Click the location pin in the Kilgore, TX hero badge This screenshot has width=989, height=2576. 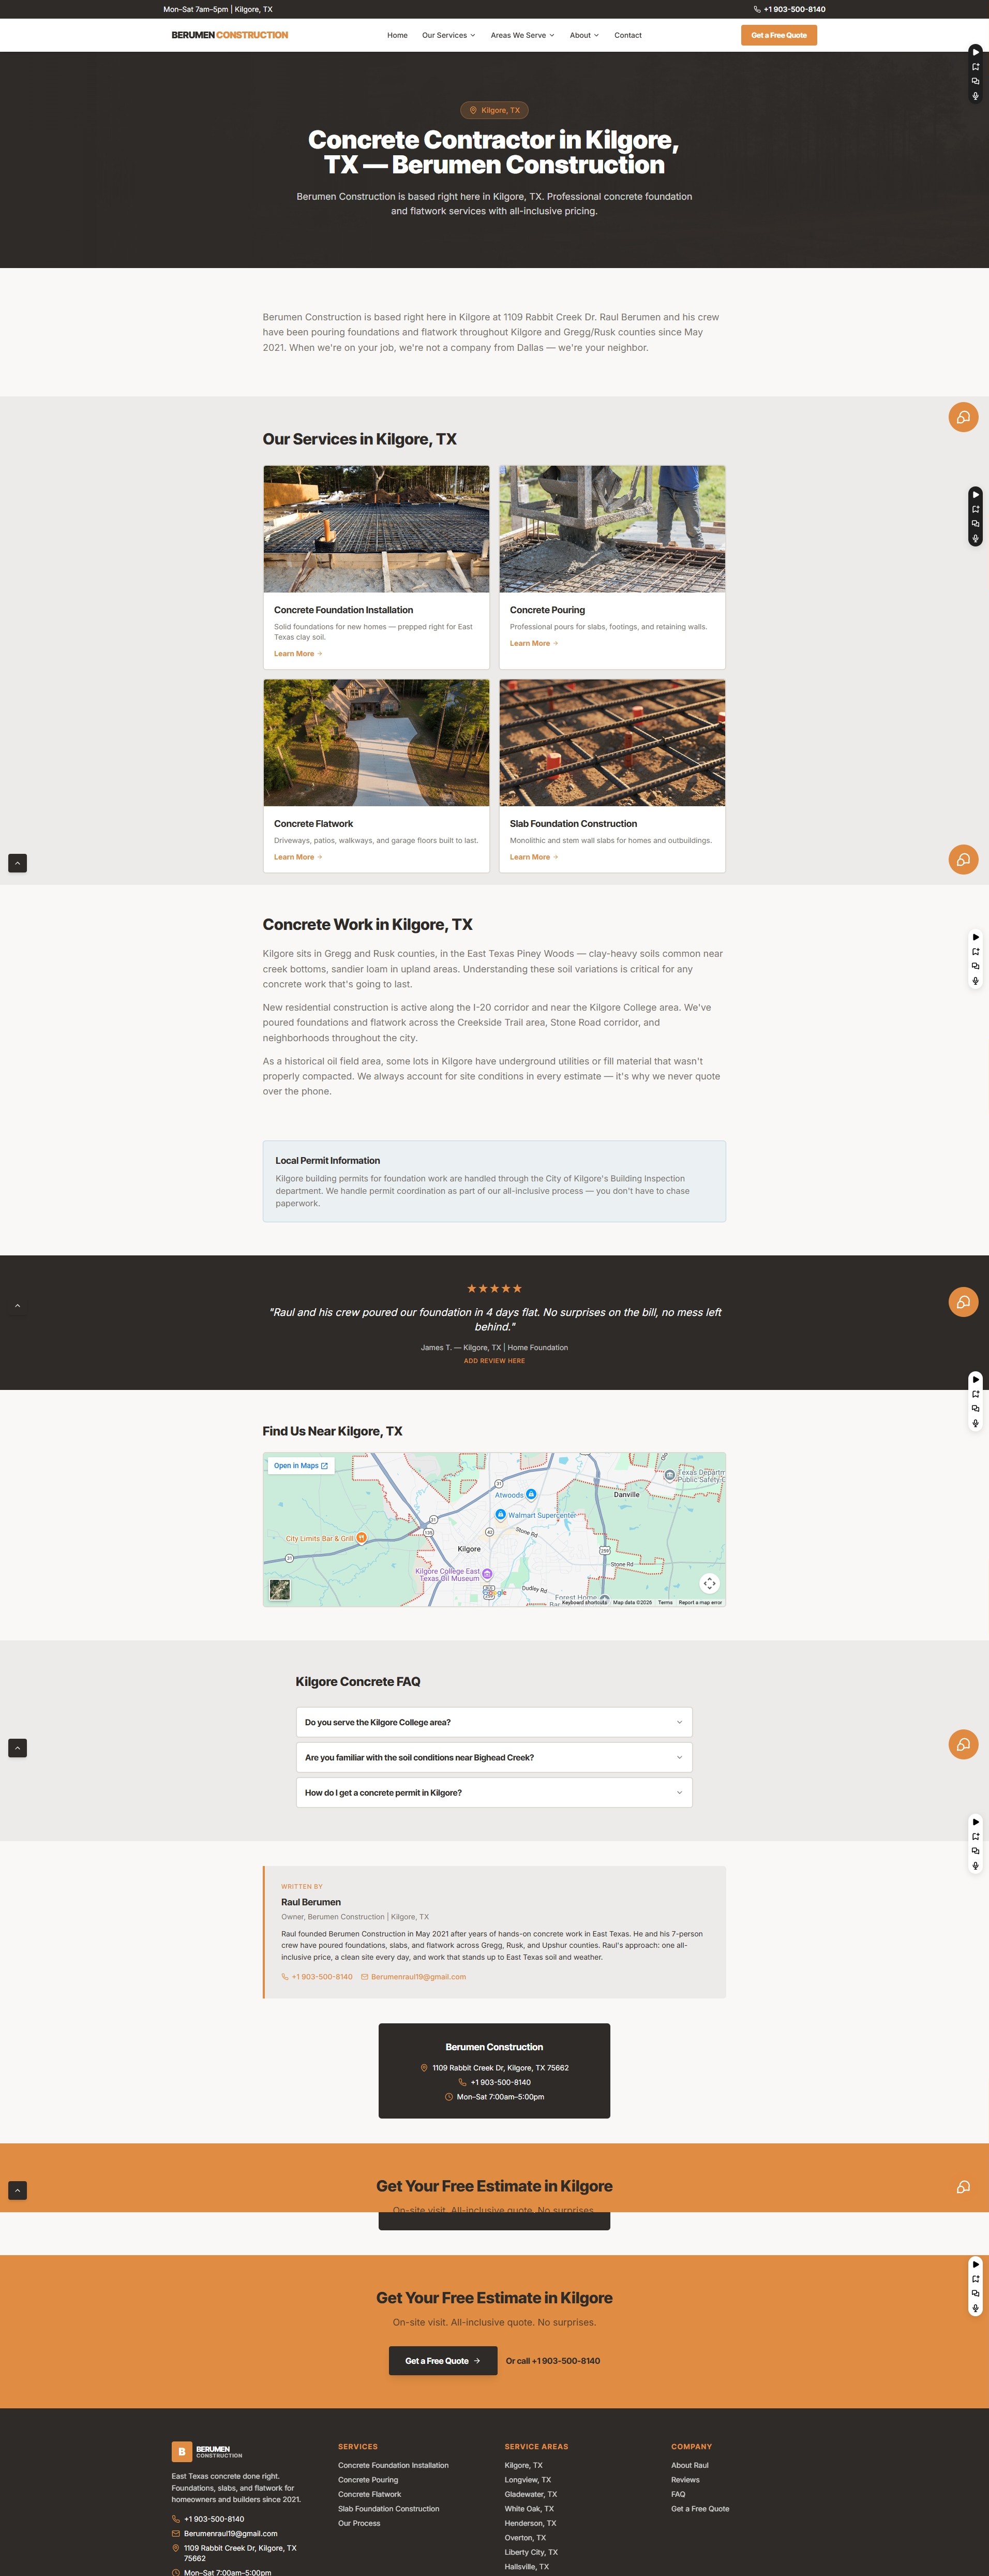coord(473,110)
